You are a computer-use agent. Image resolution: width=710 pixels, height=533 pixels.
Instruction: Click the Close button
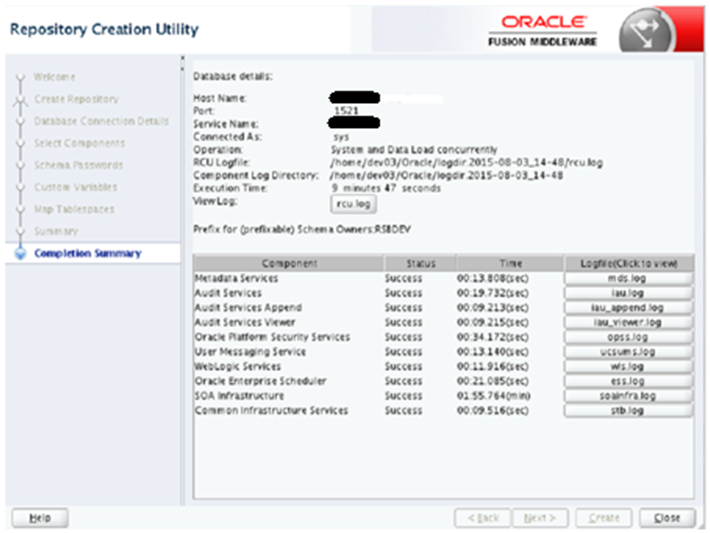(667, 518)
